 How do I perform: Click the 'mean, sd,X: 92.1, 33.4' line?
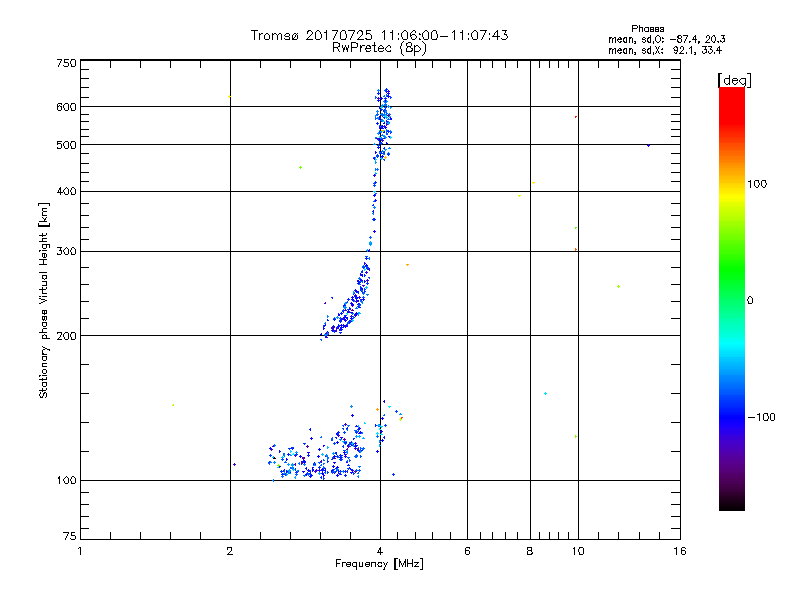click(665, 50)
